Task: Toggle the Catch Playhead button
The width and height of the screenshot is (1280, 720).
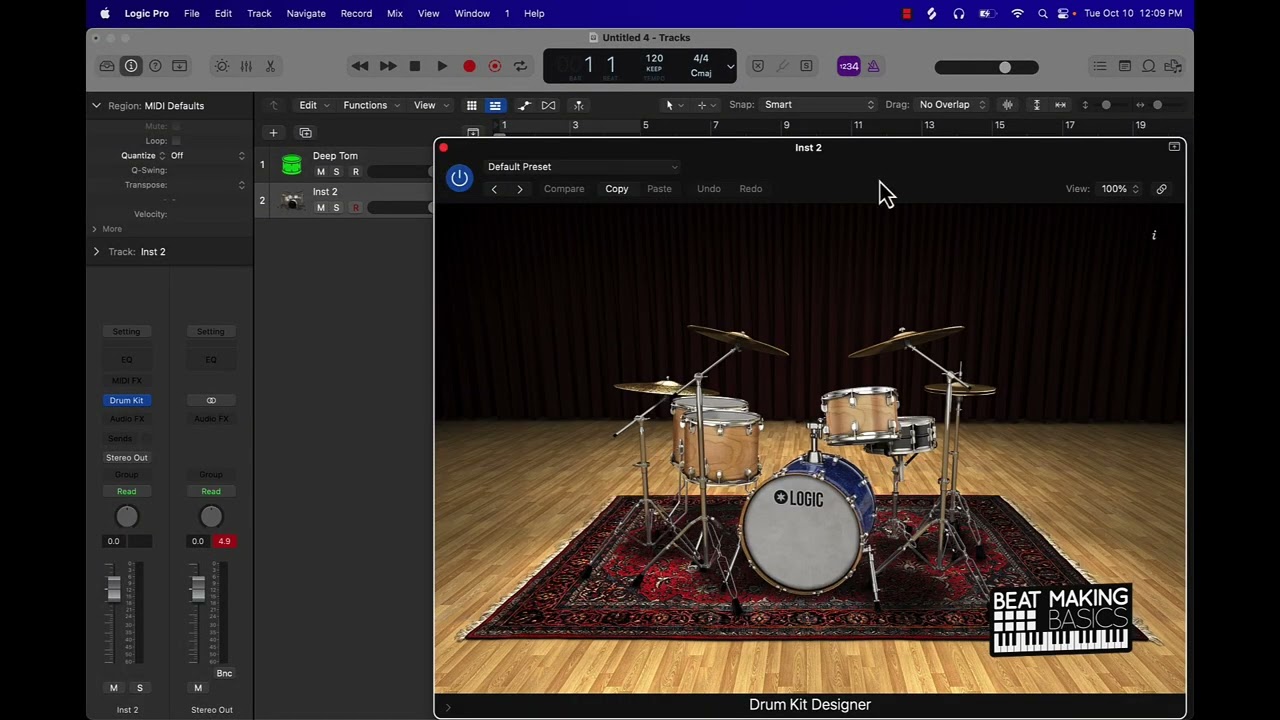Action: click(x=578, y=105)
